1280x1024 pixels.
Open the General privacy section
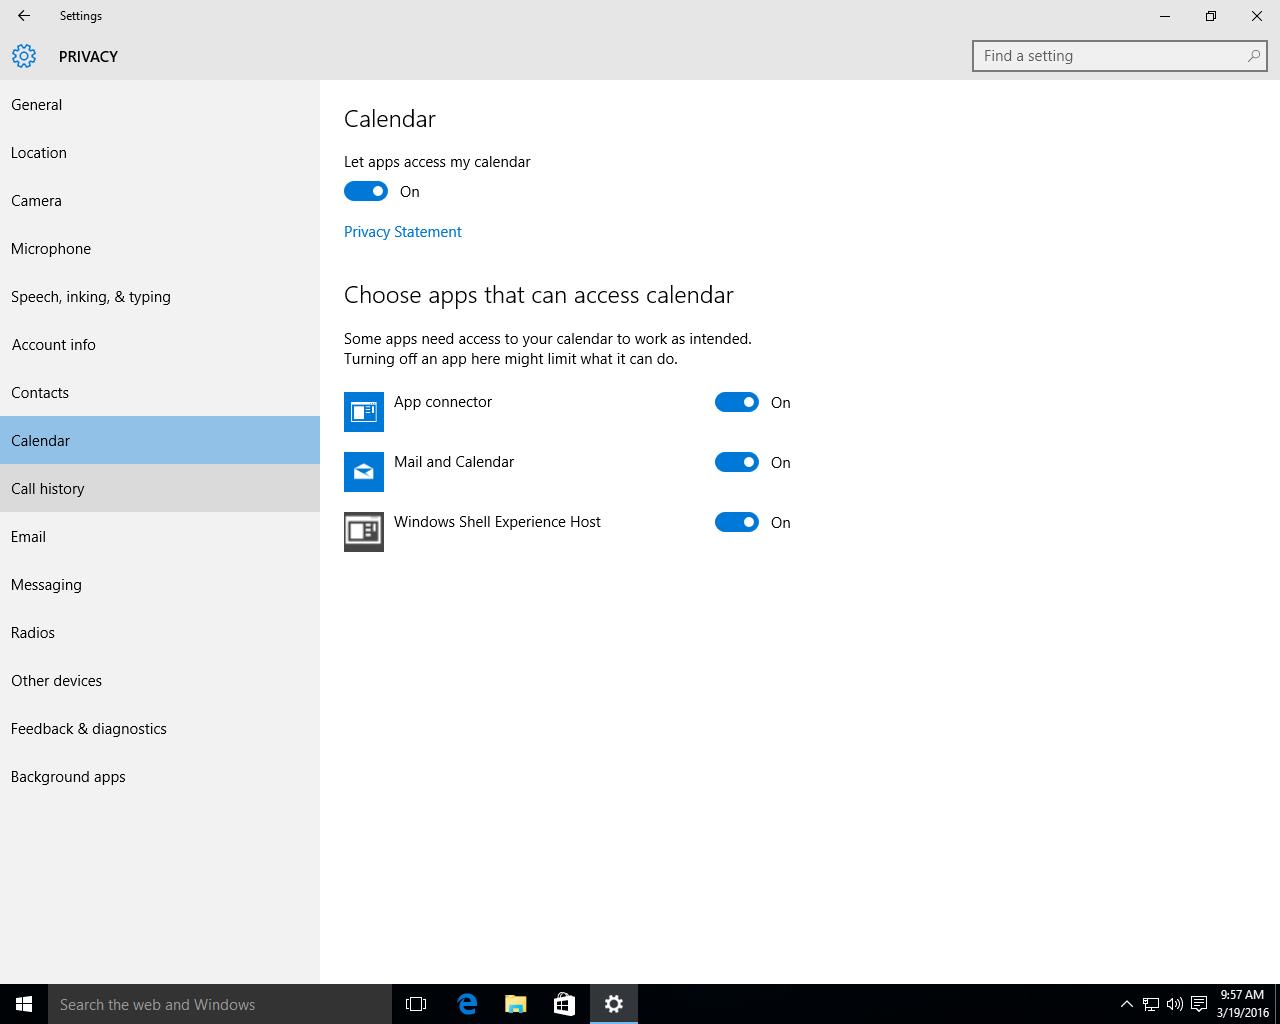160,104
